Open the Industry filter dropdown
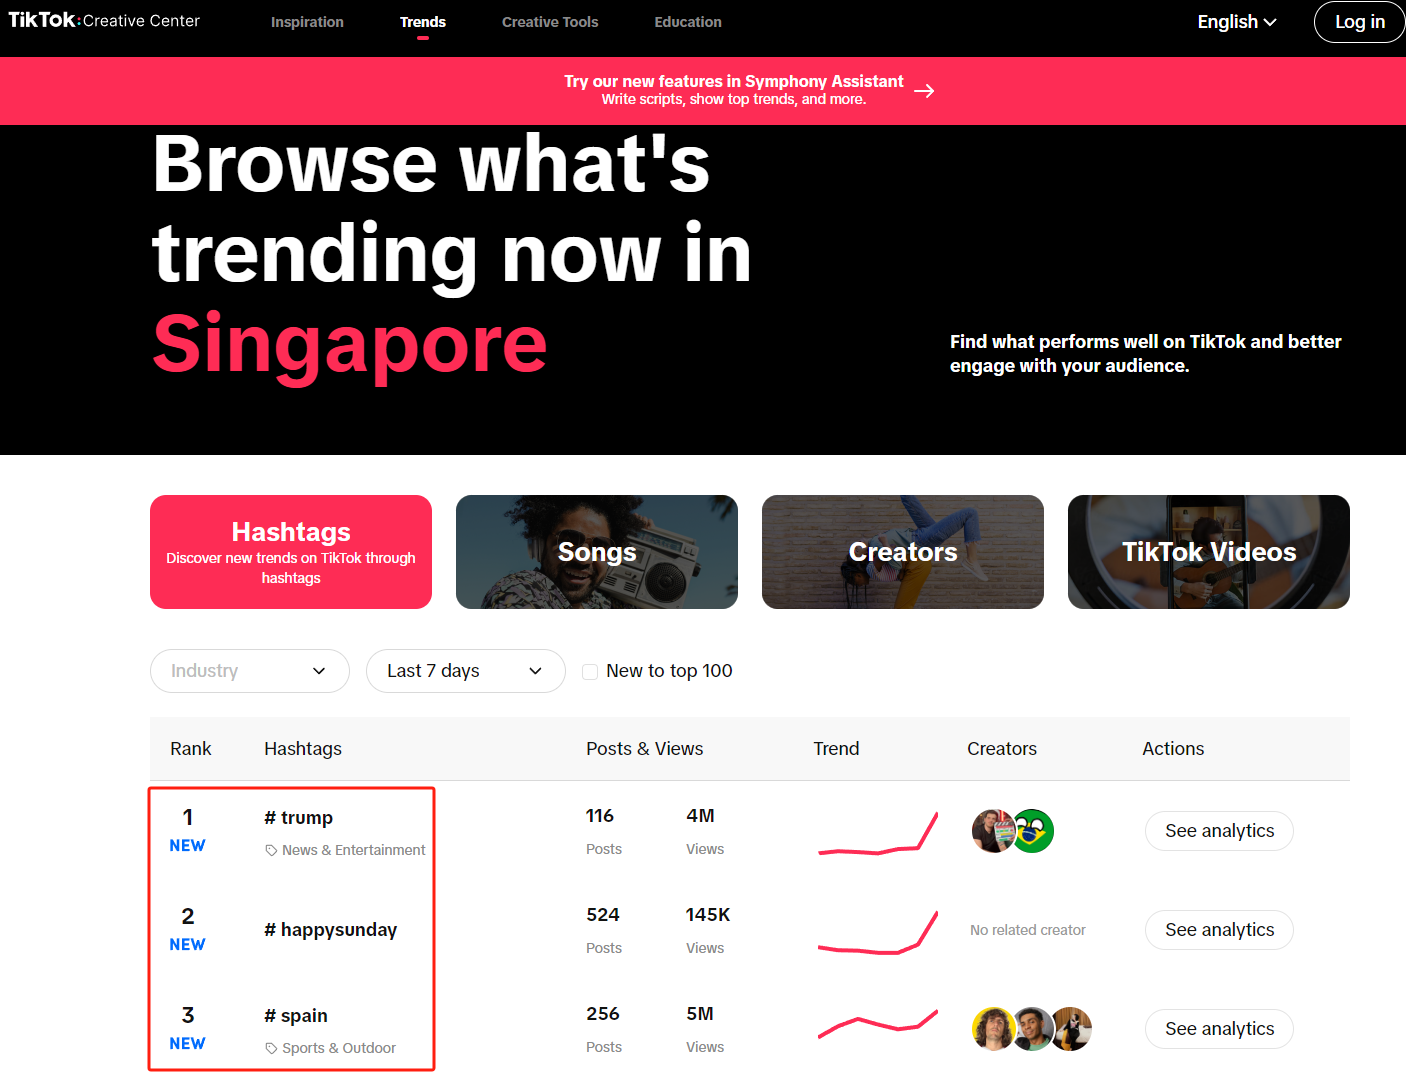Image resolution: width=1406 pixels, height=1092 pixels. (250, 671)
